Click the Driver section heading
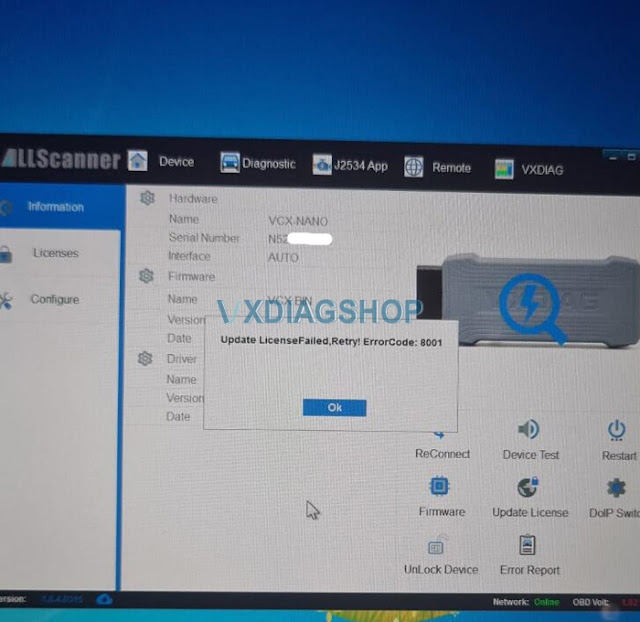Screen dimensions: 640x622 pyautogui.click(x=182, y=359)
